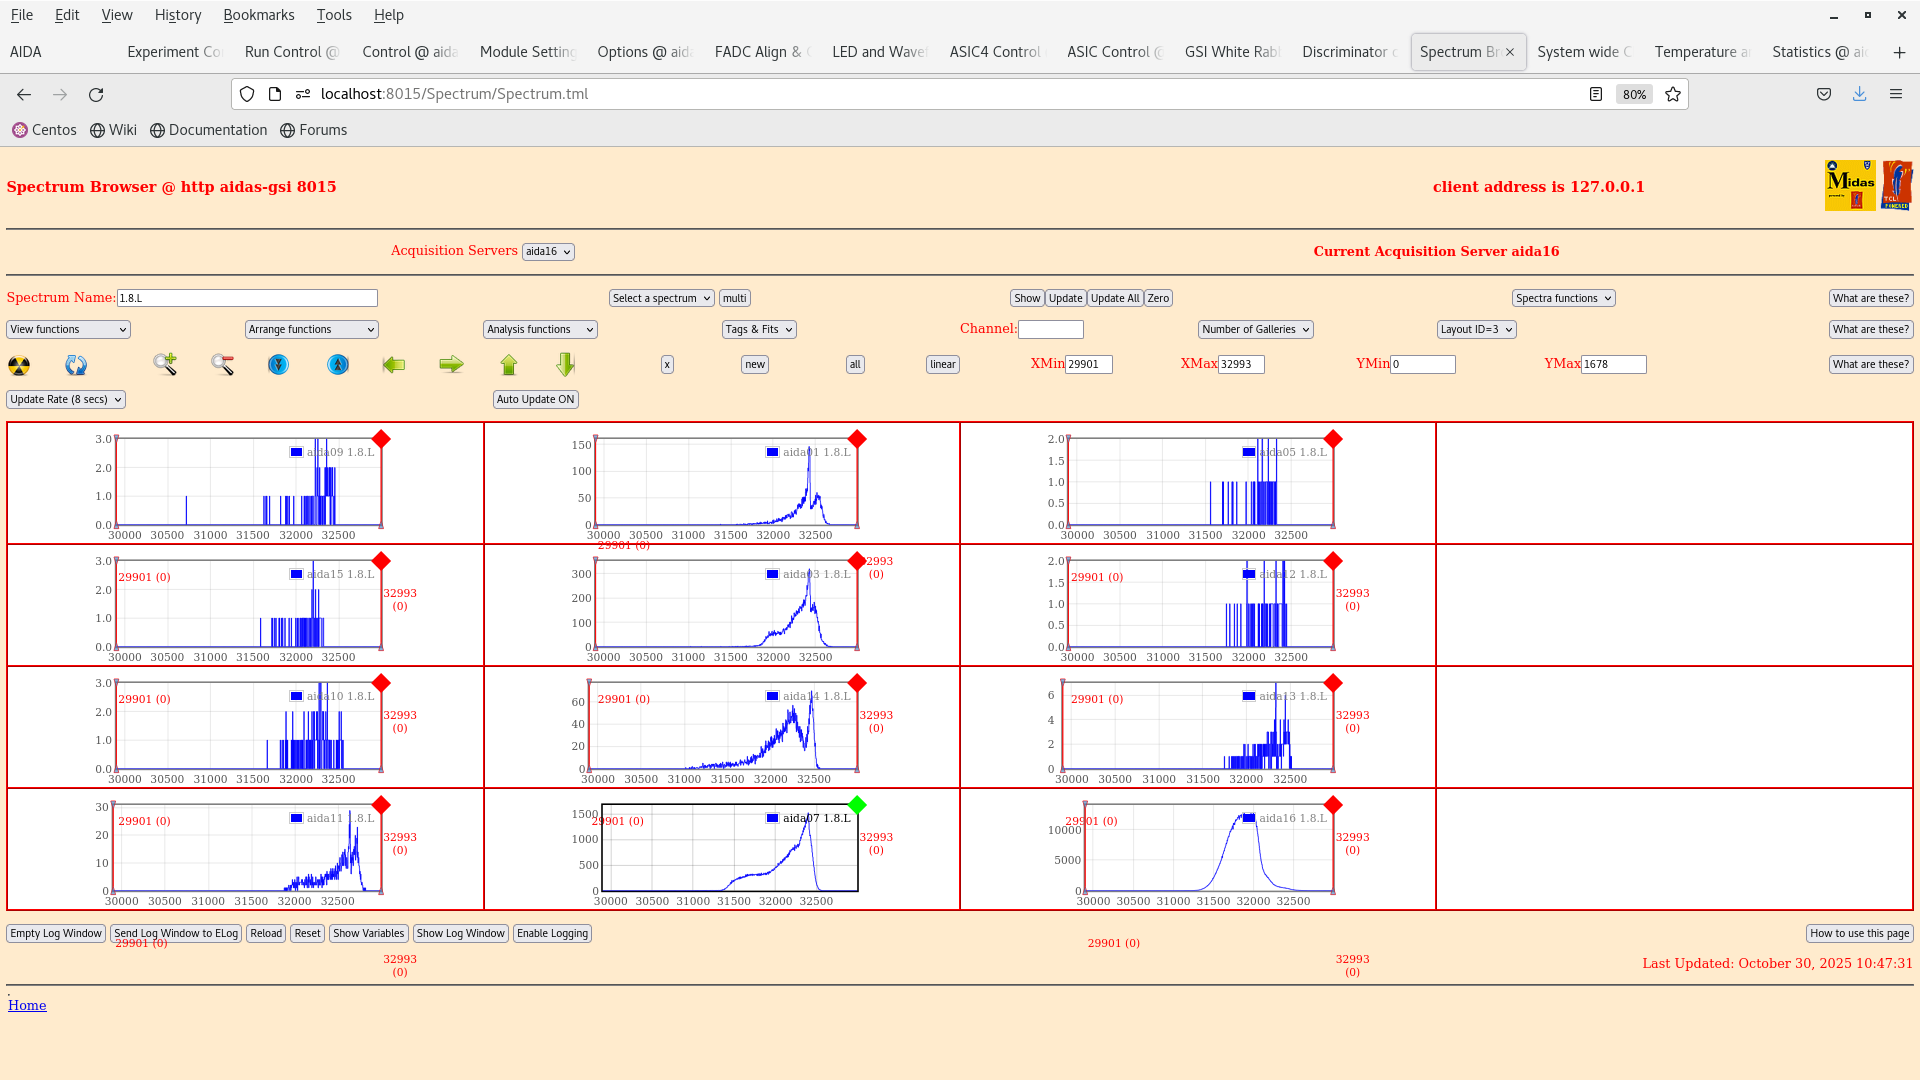Select the zoom-out magnifier icon
1920x1080 pixels.
(222, 364)
